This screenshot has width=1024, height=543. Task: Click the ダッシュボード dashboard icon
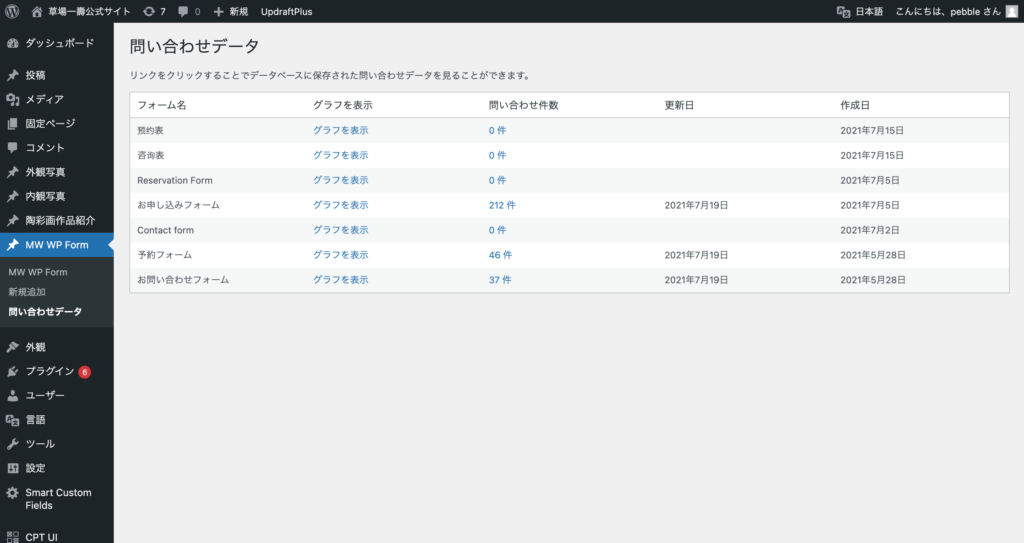pos(12,43)
